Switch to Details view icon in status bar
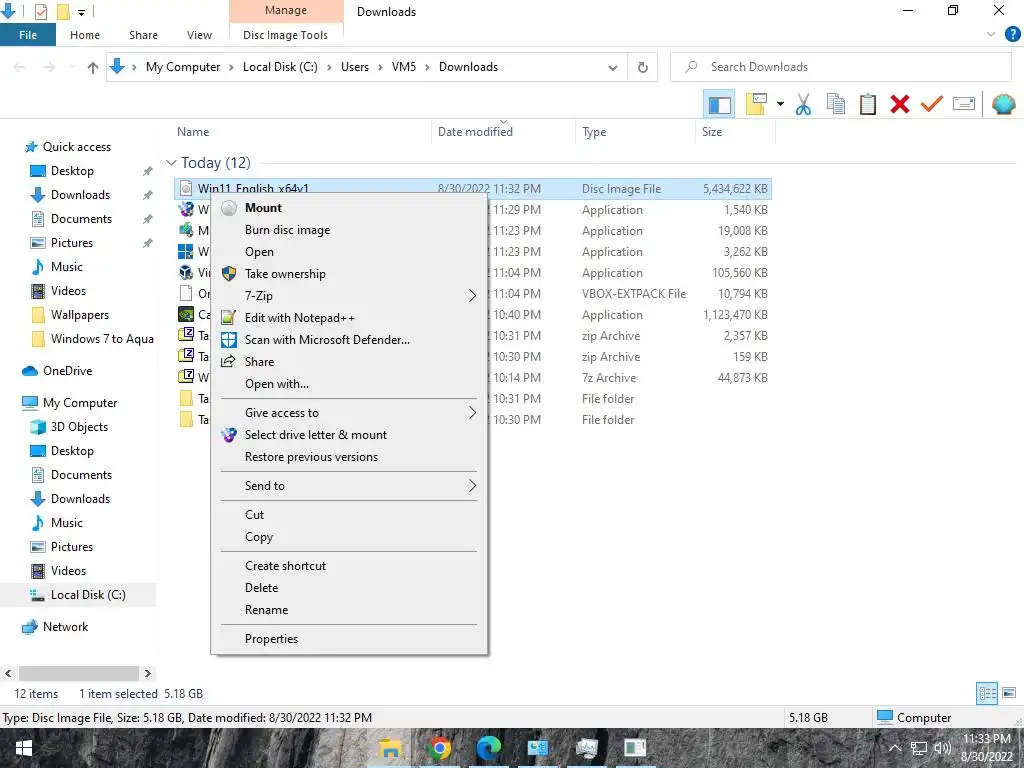The width and height of the screenshot is (1024, 768). (x=987, y=693)
